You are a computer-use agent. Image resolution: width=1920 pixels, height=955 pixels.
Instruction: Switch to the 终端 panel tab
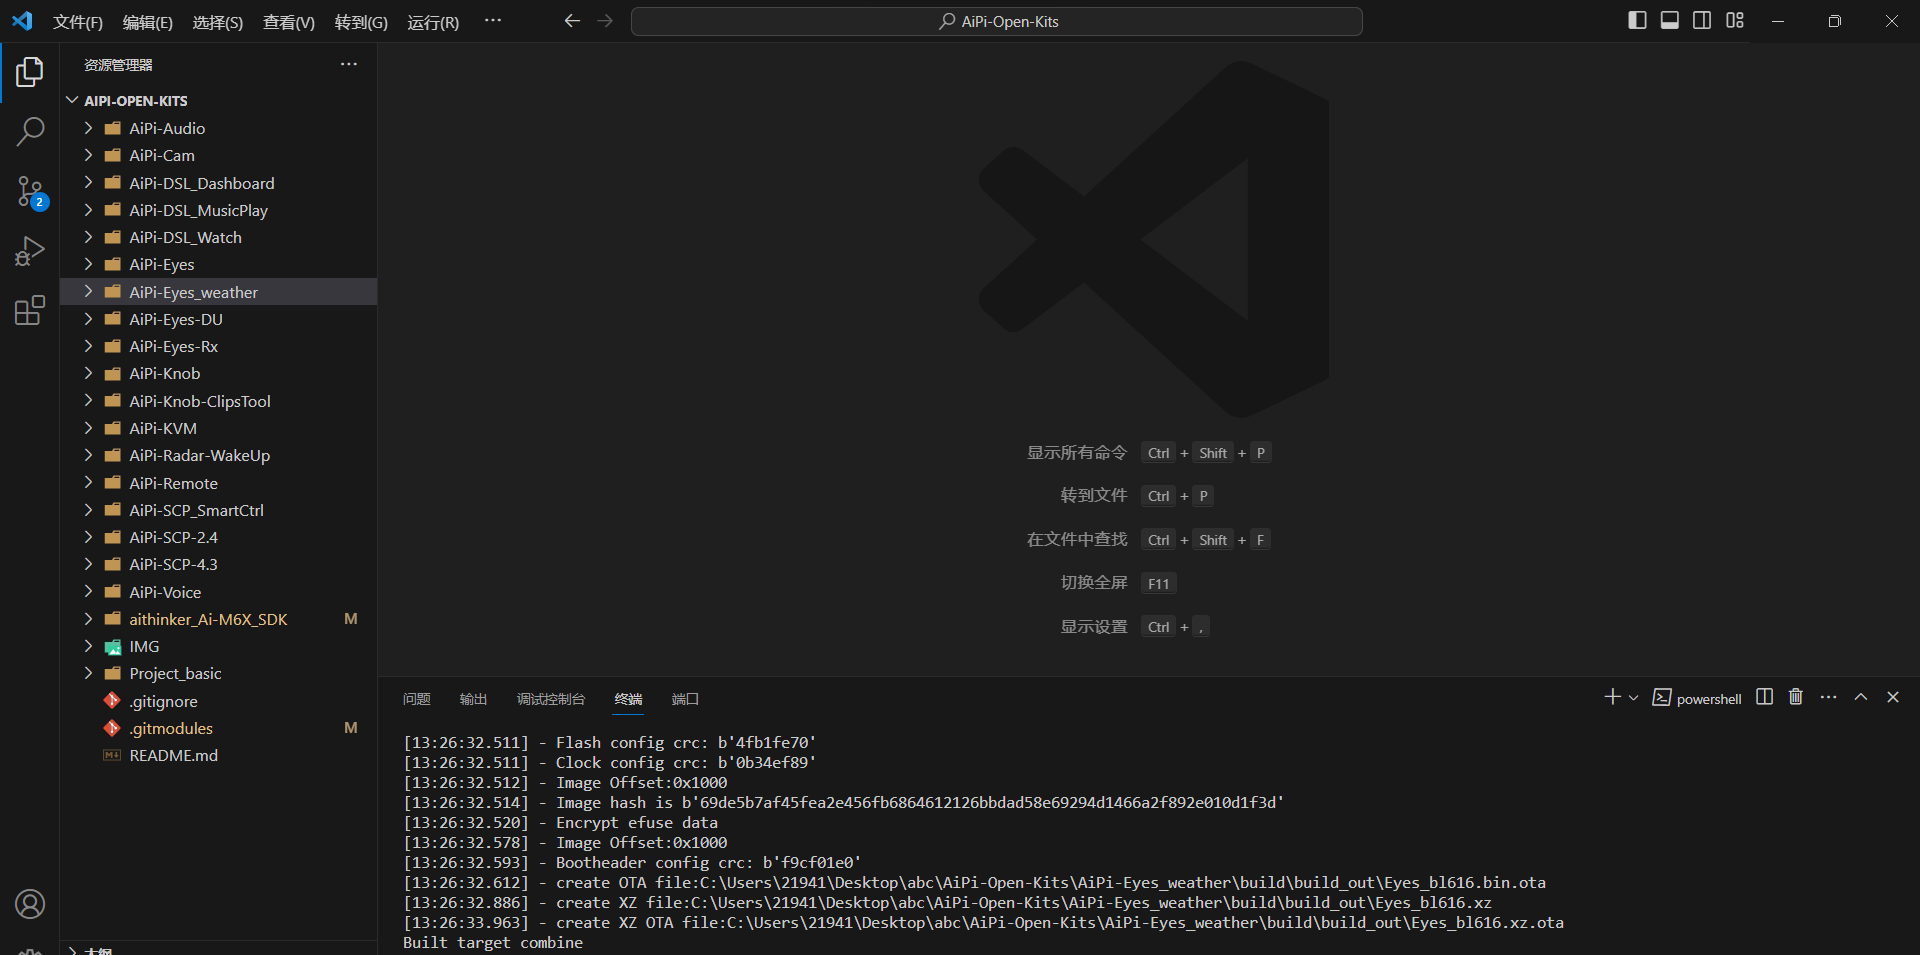point(629,699)
